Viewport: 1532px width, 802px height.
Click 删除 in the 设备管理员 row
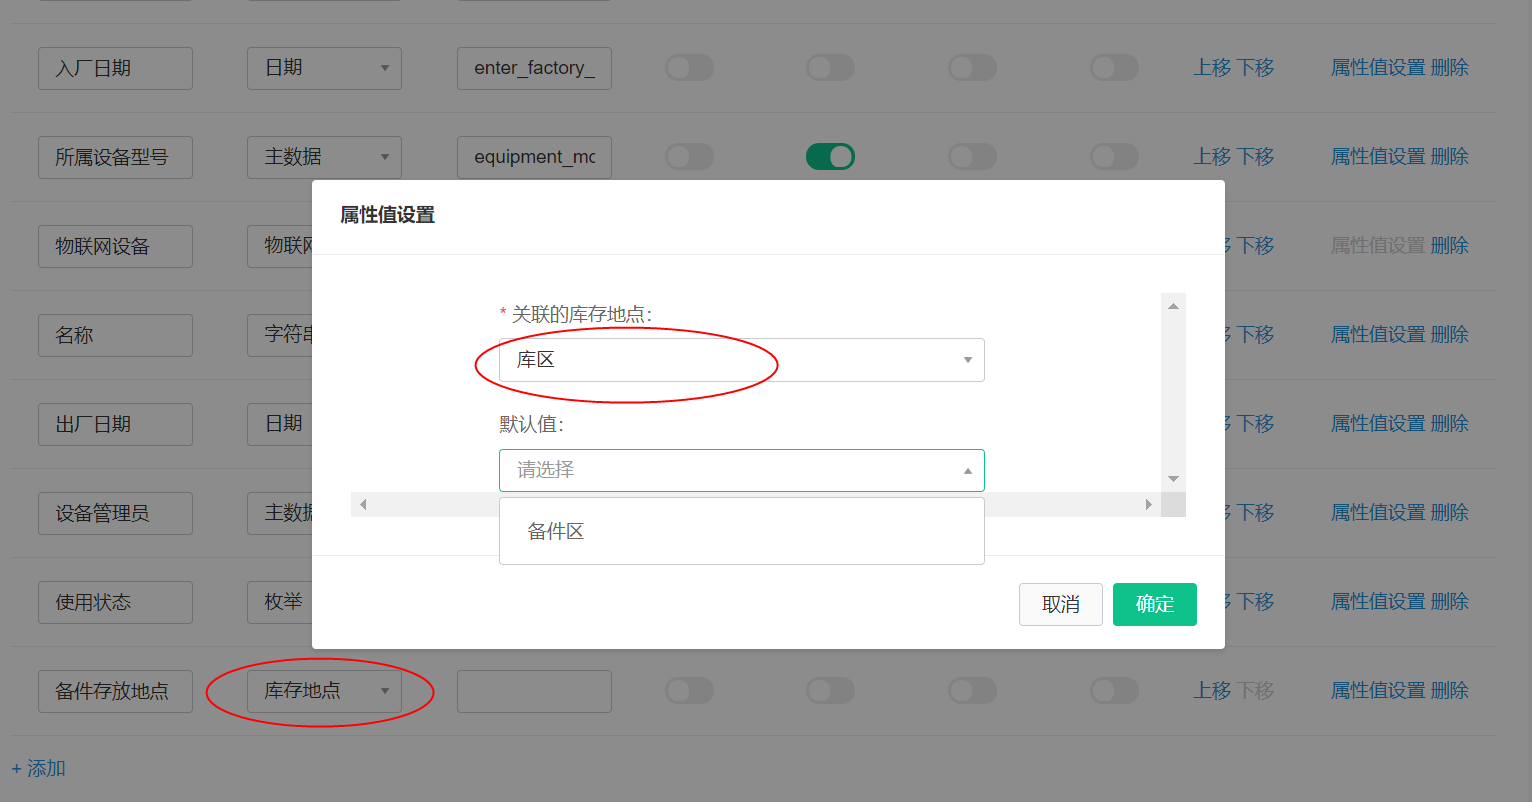point(1450,513)
